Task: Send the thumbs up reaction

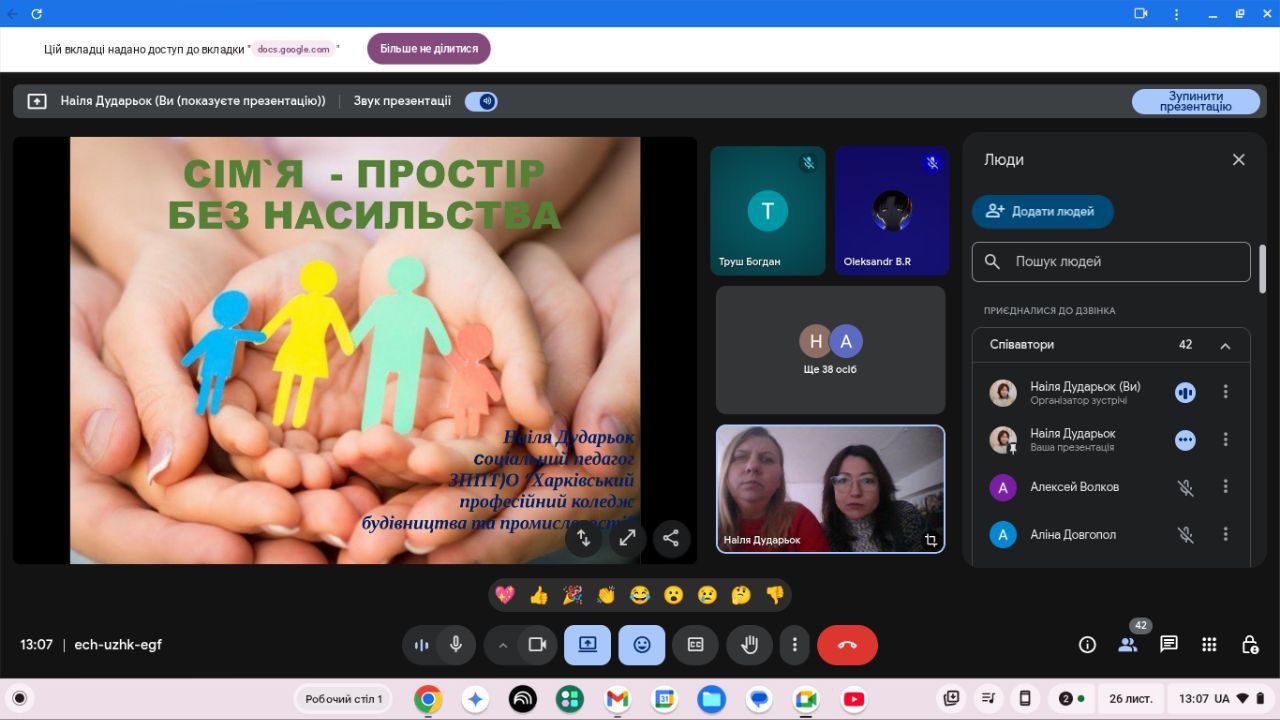Action: [x=539, y=595]
